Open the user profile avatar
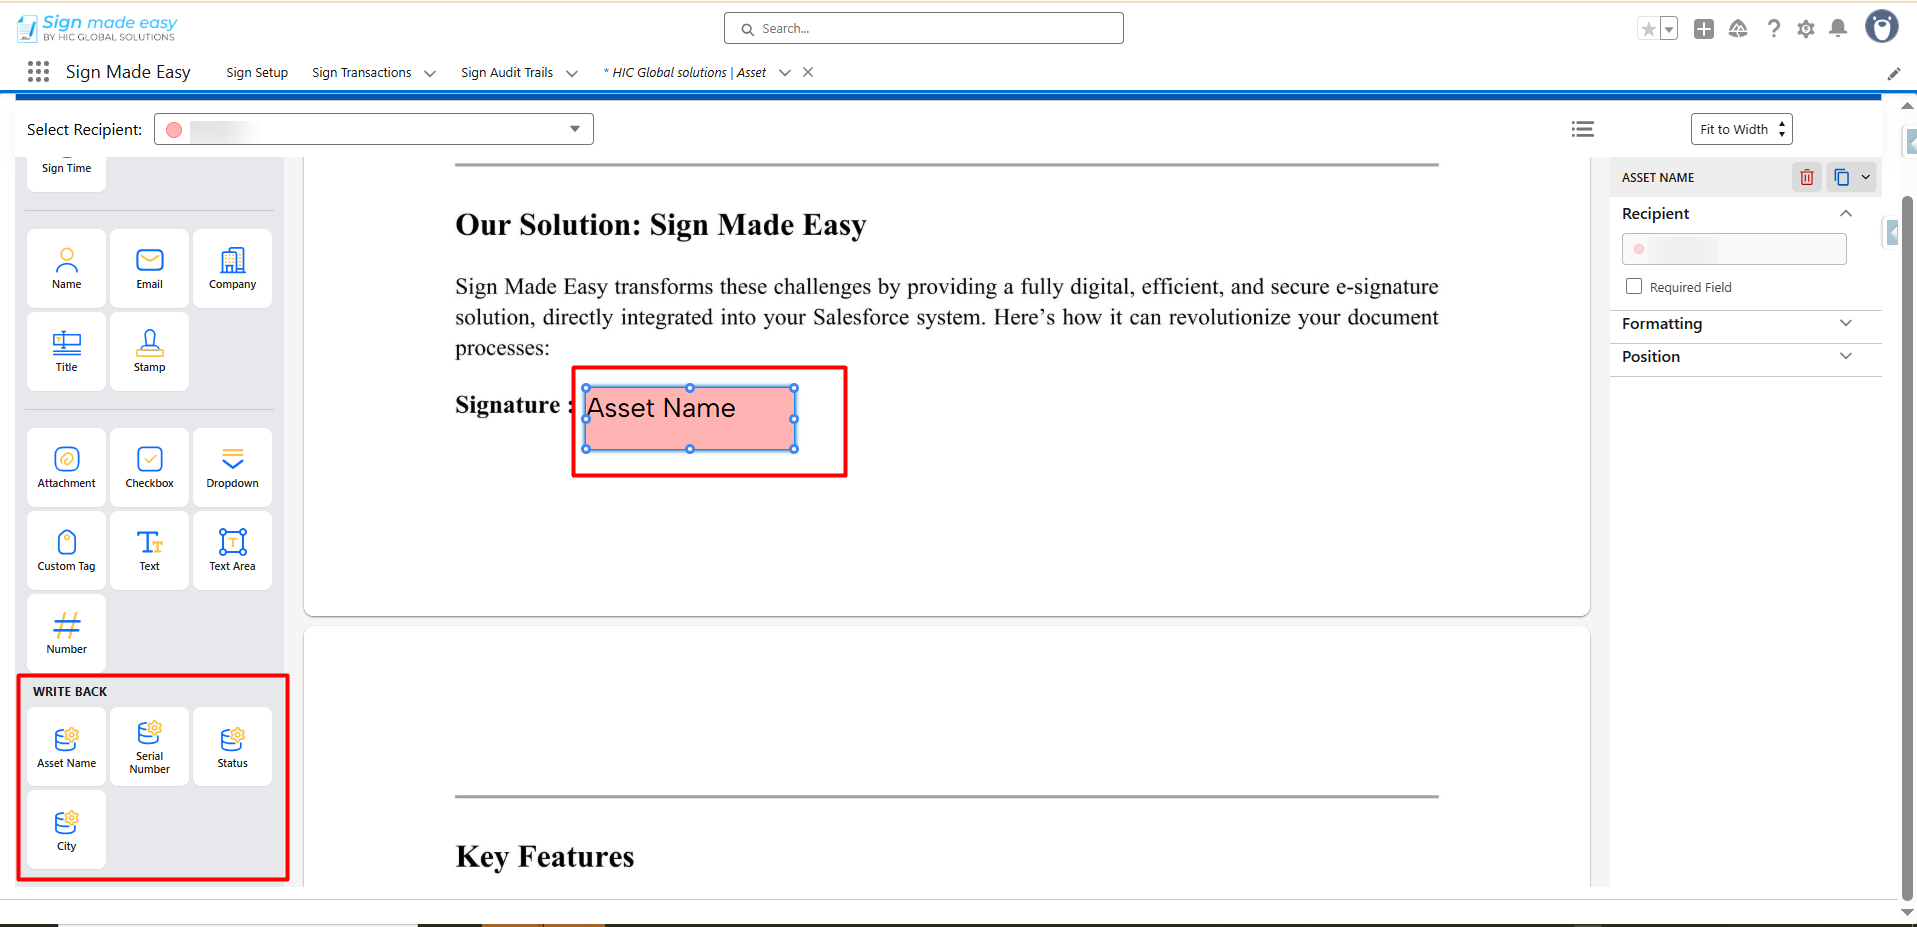1917x927 pixels. pyautogui.click(x=1882, y=27)
